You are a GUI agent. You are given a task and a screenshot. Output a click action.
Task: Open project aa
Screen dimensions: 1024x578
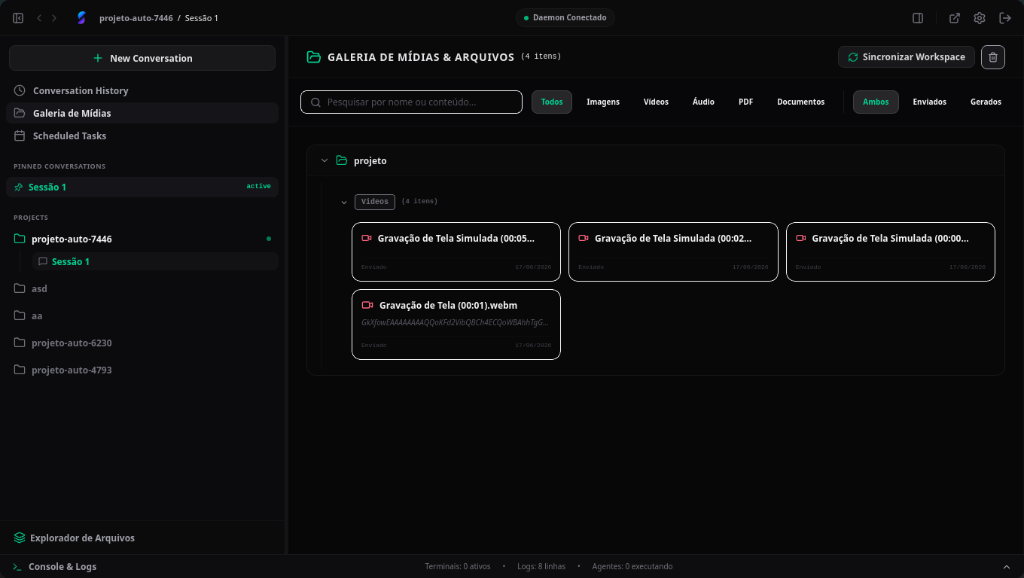142,315
